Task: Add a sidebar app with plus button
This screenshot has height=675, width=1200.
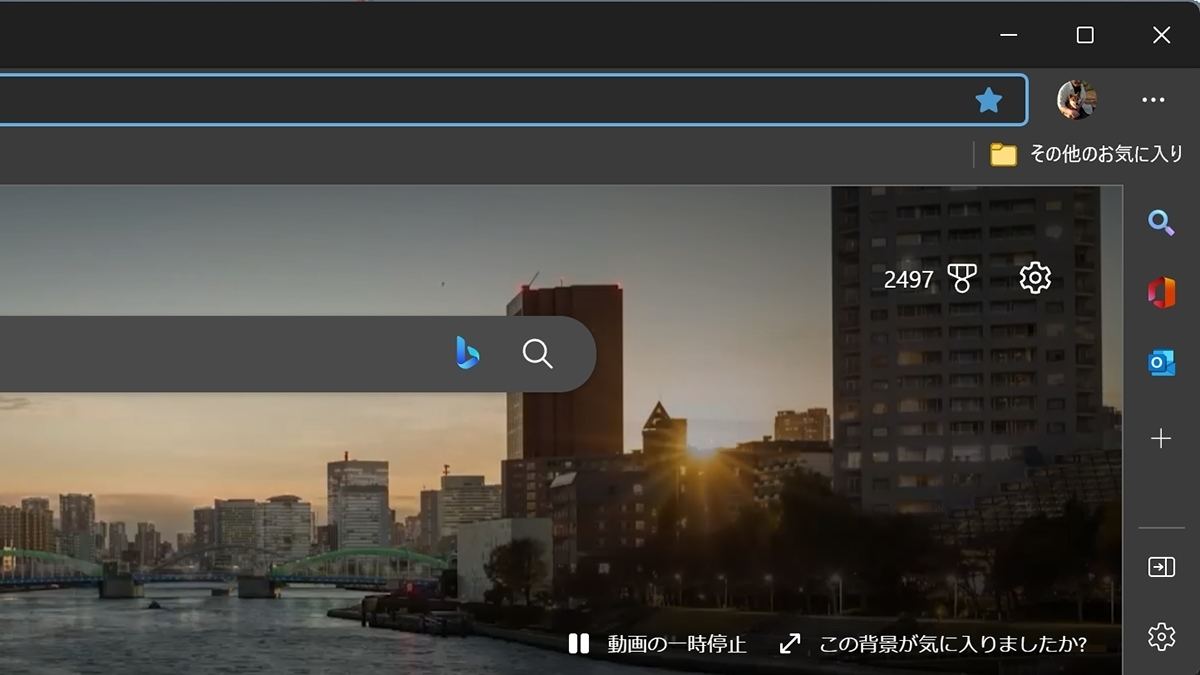Action: click(x=1161, y=438)
